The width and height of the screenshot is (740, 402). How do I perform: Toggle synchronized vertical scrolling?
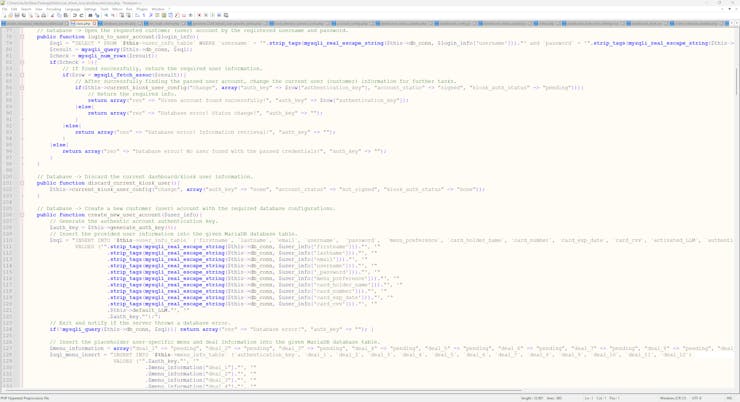click(x=121, y=15)
